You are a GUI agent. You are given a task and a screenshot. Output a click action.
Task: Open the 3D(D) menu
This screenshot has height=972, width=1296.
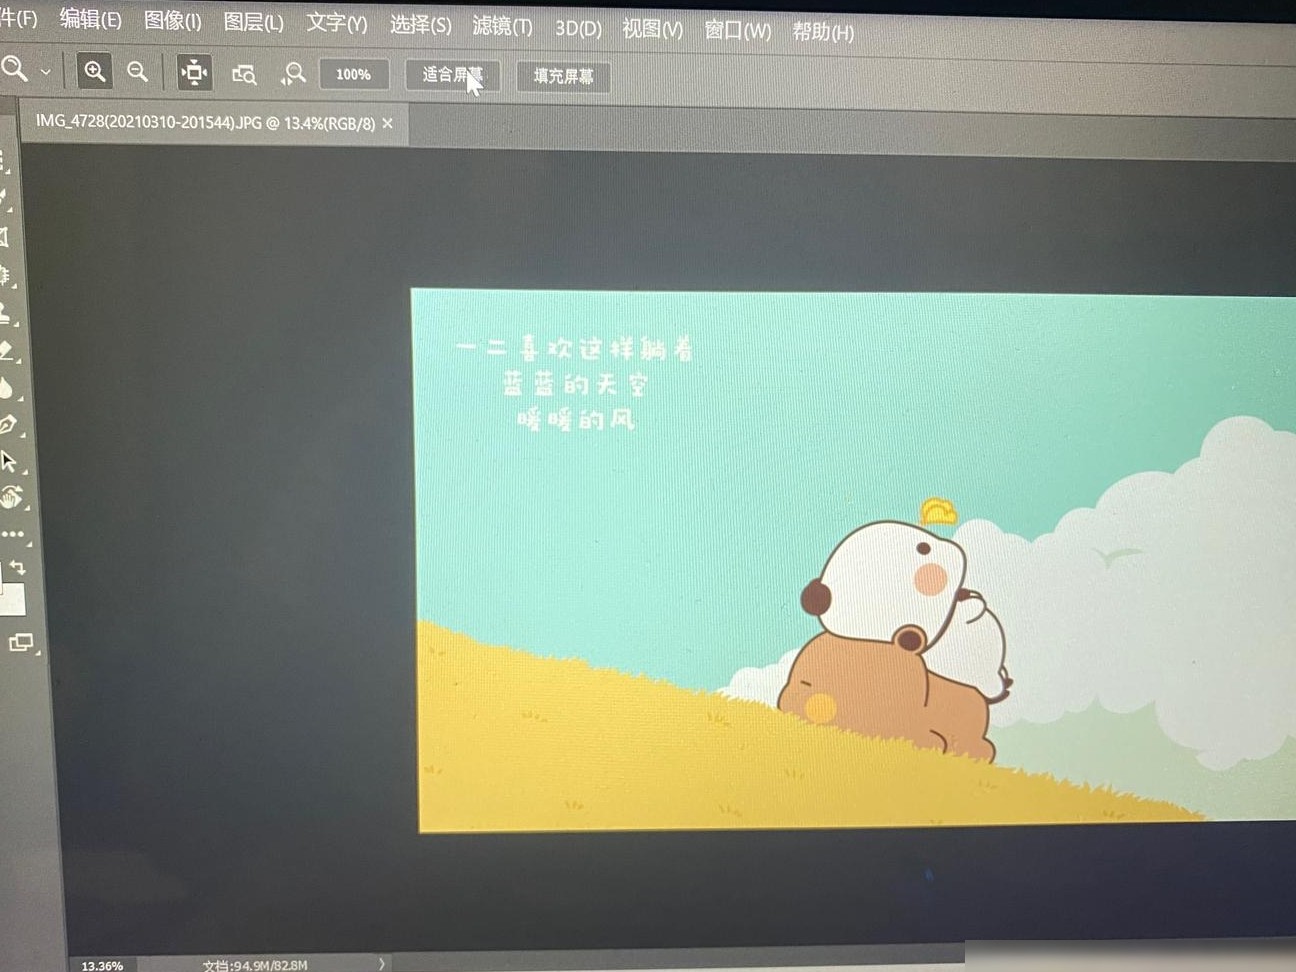[578, 28]
